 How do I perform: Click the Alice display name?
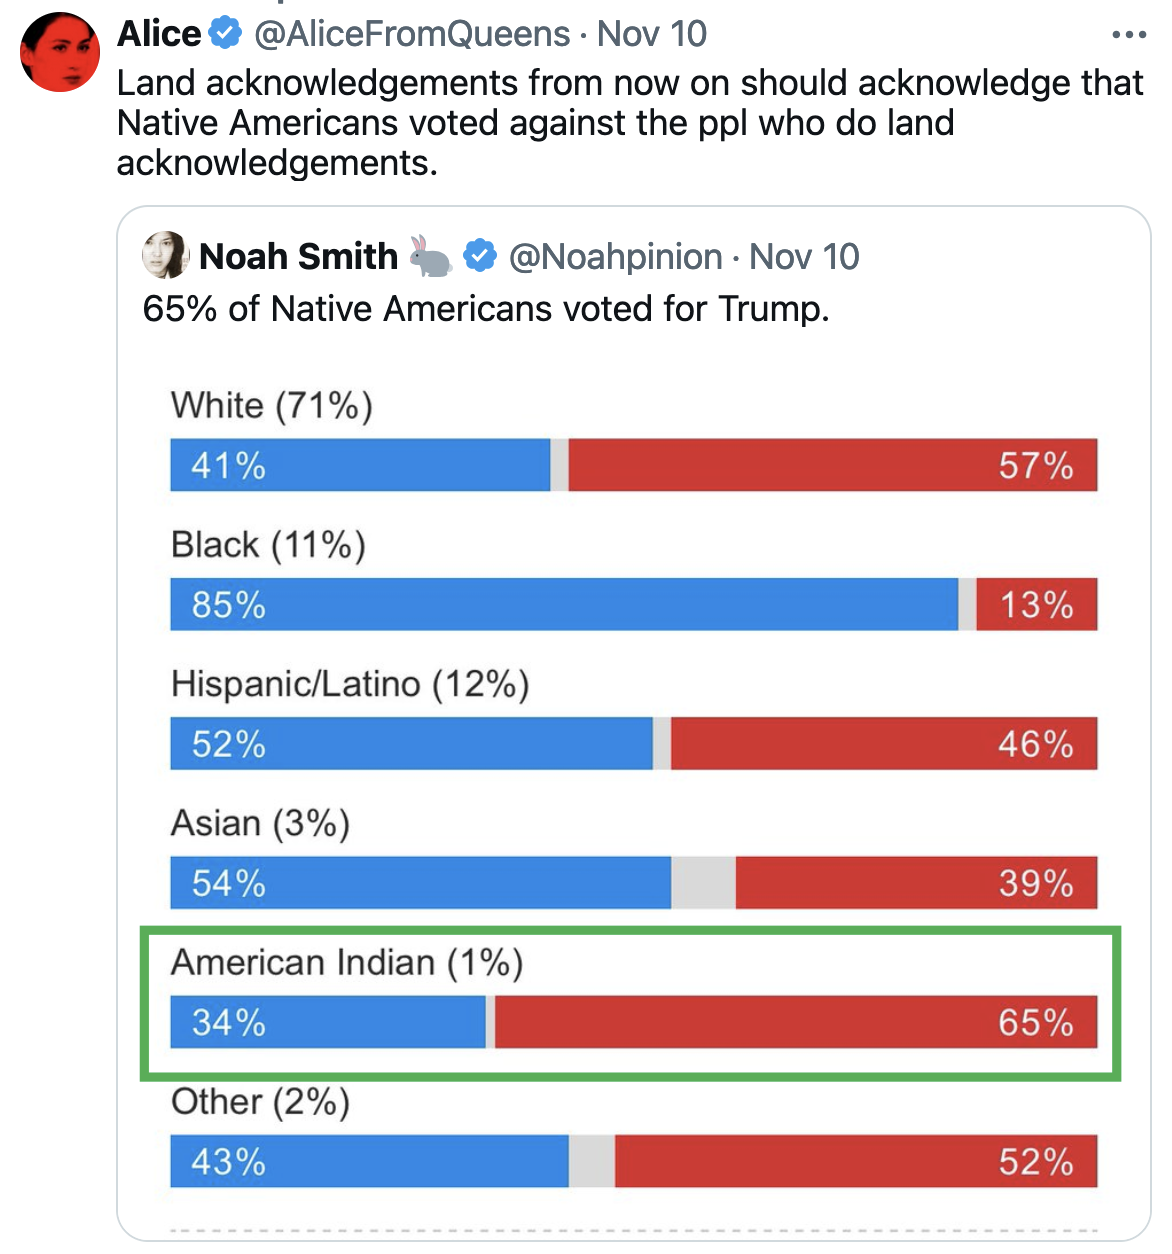click(159, 34)
